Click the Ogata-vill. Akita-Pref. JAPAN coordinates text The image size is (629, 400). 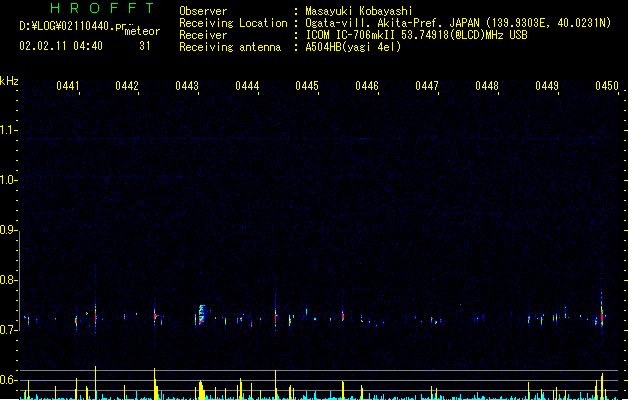[x=458, y=23]
